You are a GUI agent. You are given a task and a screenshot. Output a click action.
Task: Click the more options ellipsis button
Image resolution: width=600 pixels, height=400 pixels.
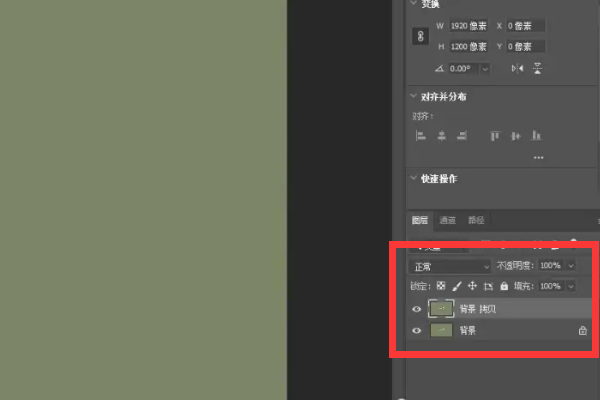coord(539,157)
